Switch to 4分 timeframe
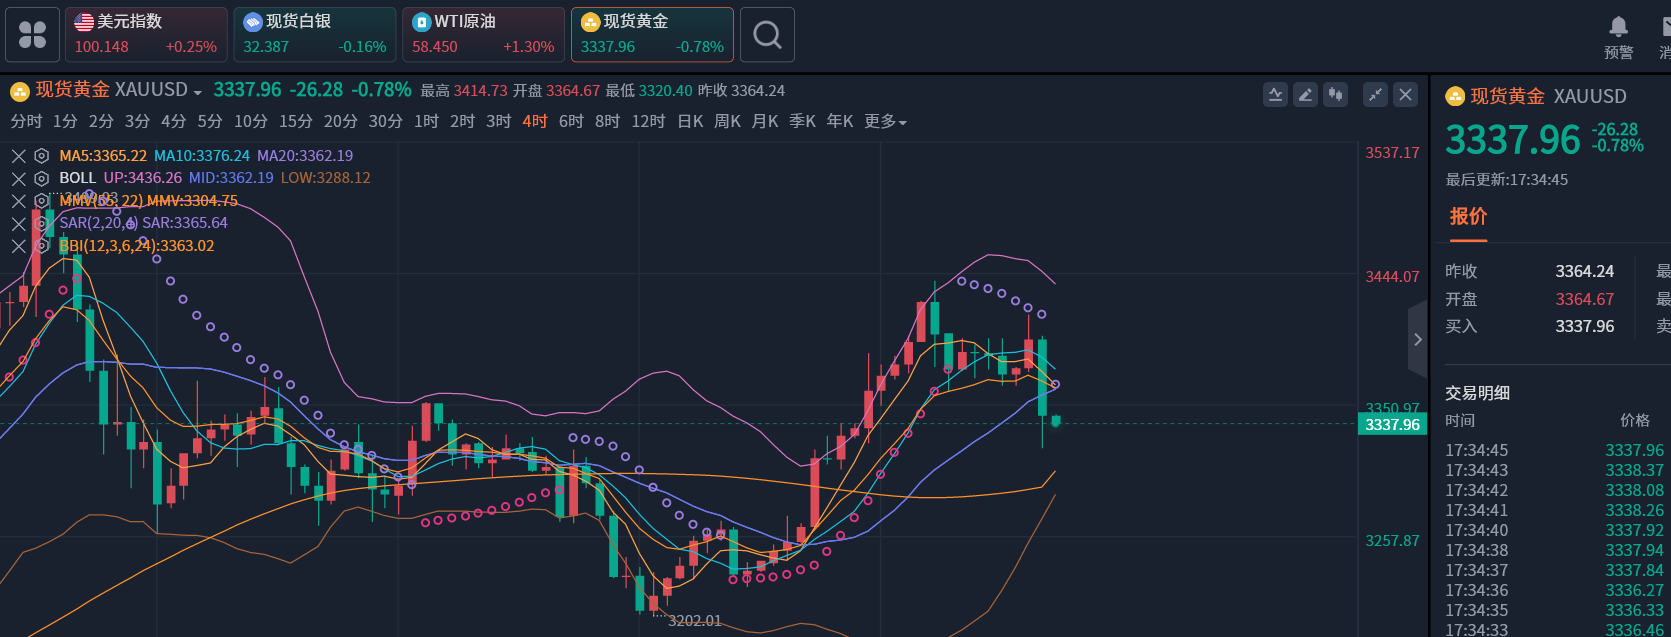The height and width of the screenshot is (637, 1671). 173,121
